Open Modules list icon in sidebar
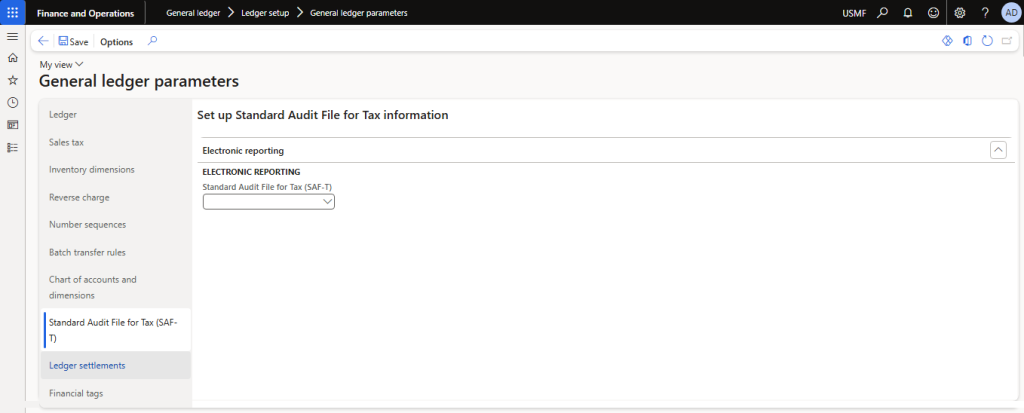The width and height of the screenshot is (1024, 413). [13, 147]
